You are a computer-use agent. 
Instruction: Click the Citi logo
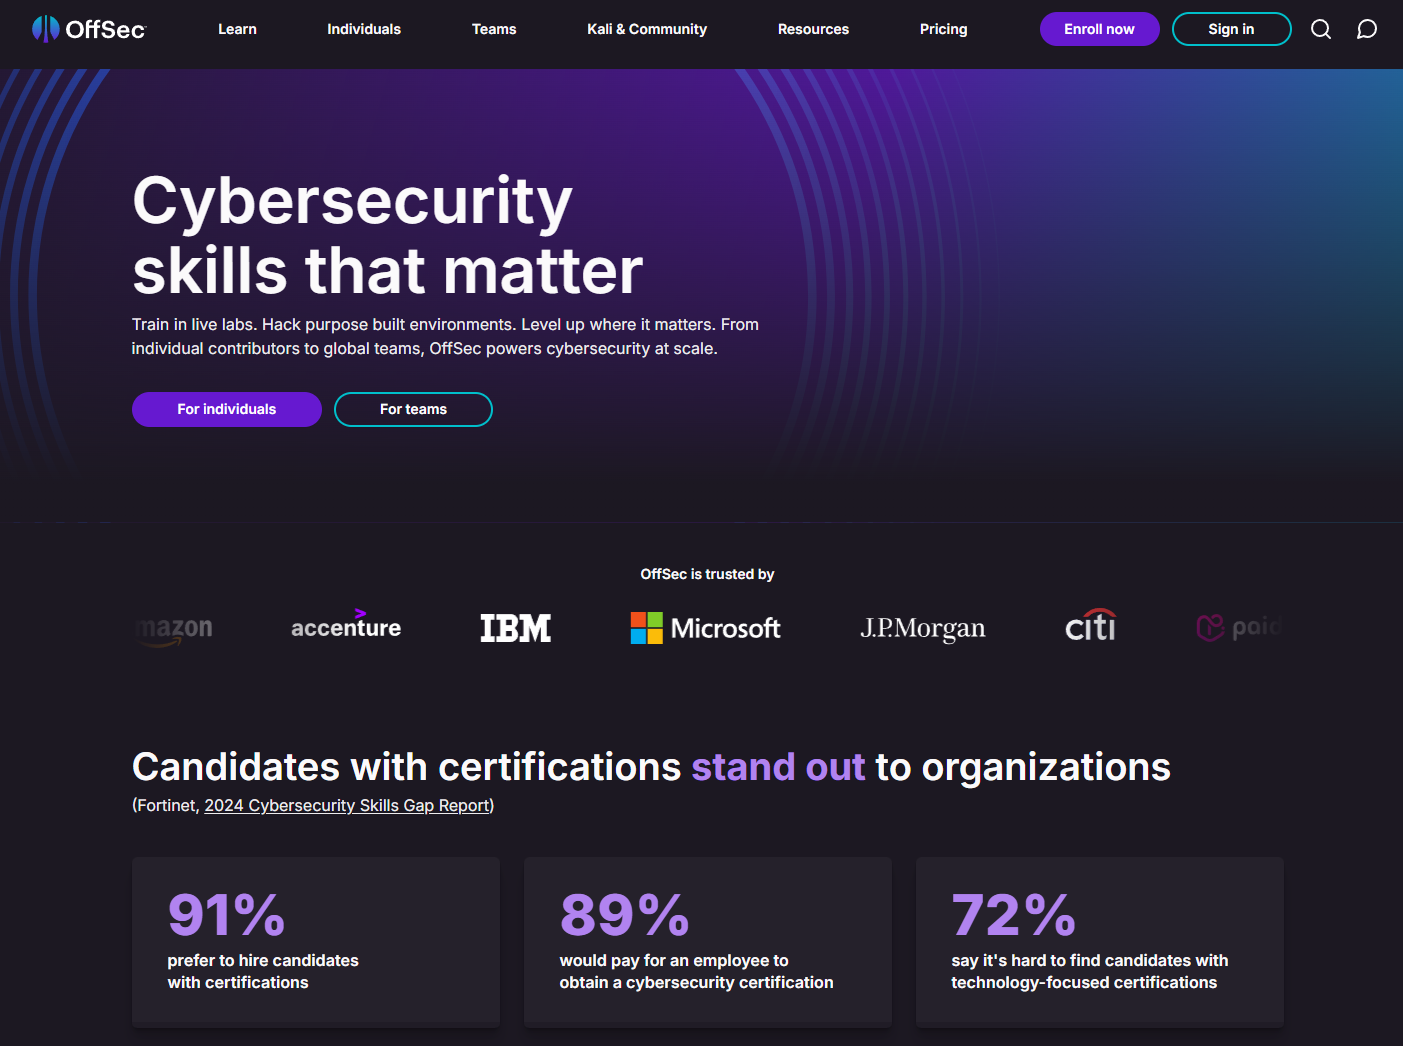1090,627
